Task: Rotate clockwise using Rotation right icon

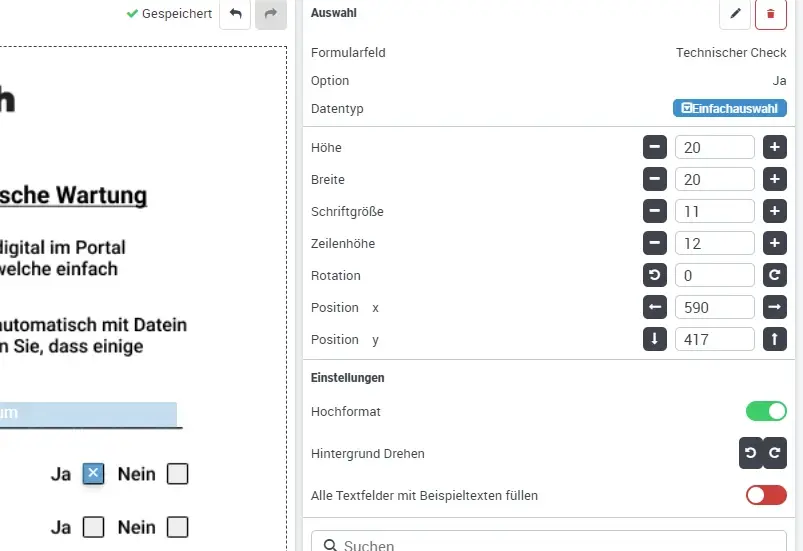Action: click(x=775, y=276)
